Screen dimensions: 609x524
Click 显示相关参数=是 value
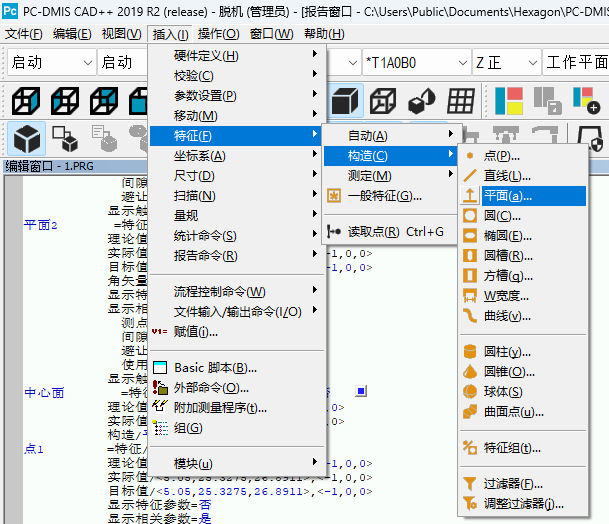click(x=205, y=519)
